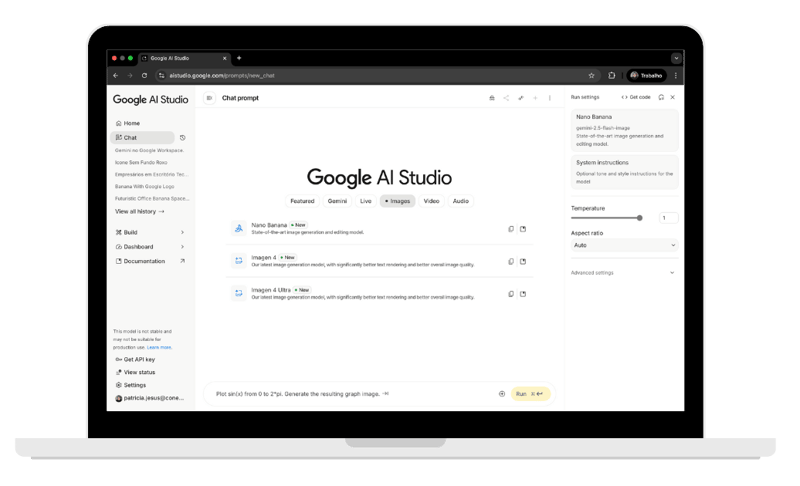Expand the Dashboard section chevron

click(182, 247)
